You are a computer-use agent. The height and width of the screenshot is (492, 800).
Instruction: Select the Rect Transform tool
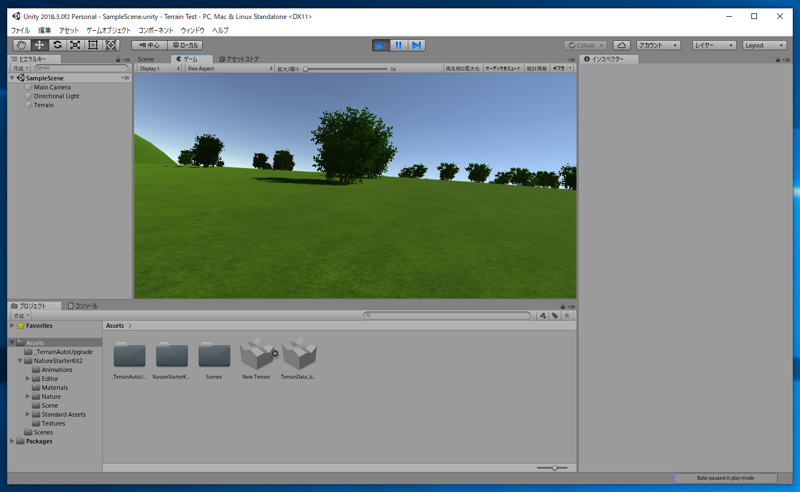point(93,45)
